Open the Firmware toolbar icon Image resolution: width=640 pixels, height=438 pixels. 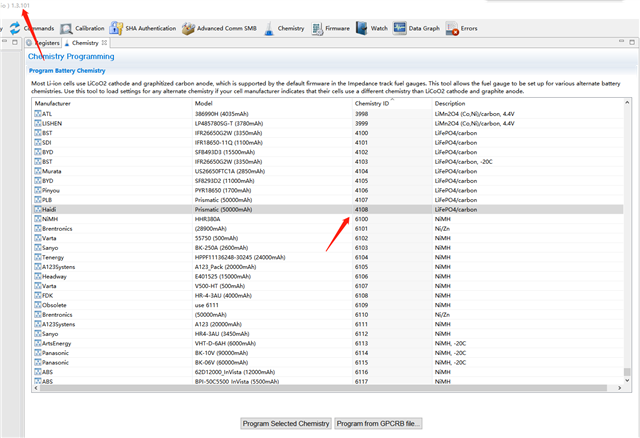pos(317,29)
